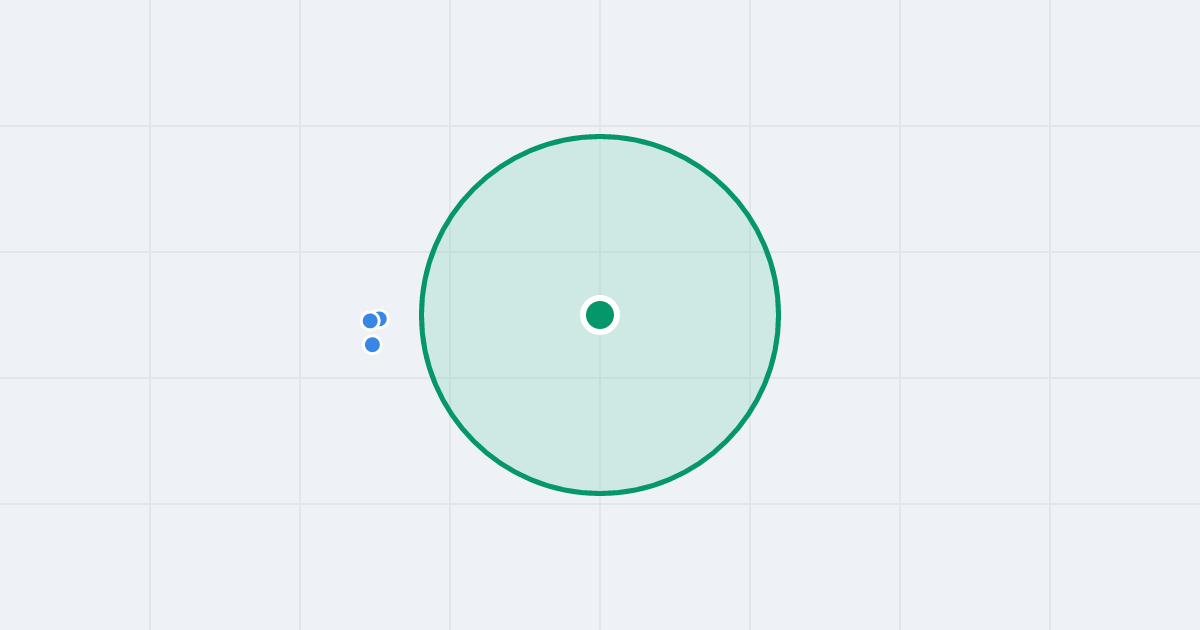
Task: Click inside the green radius area above the center marker
Action: [600, 220]
